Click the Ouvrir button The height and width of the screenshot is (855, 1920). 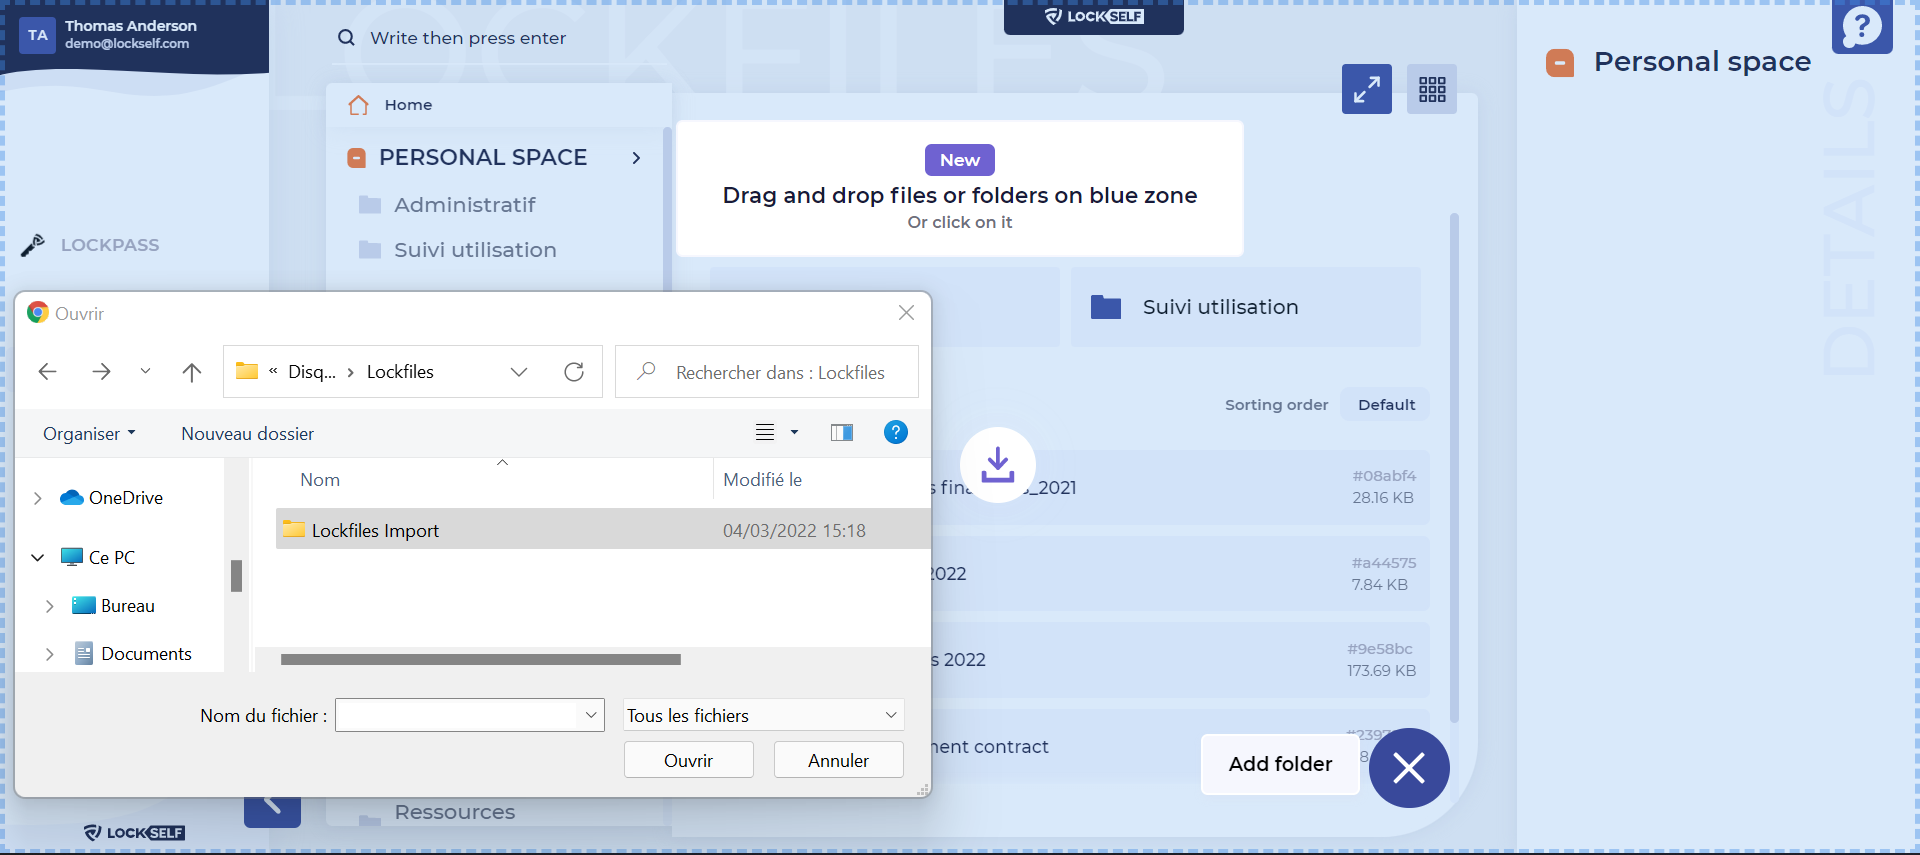click(x=688, y=760)
